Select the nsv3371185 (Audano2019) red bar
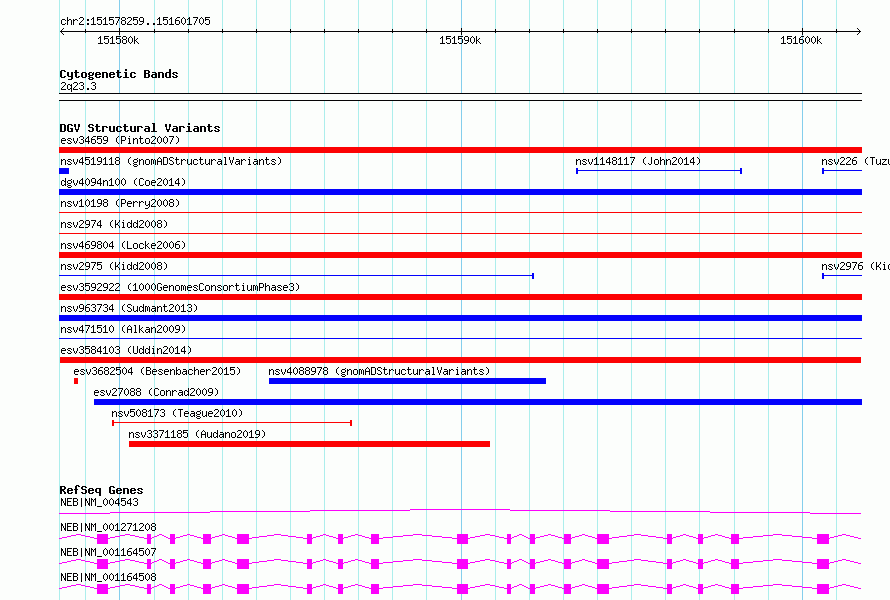The width and height of the screenshot is (890, 600). click(x=309, y=444)
